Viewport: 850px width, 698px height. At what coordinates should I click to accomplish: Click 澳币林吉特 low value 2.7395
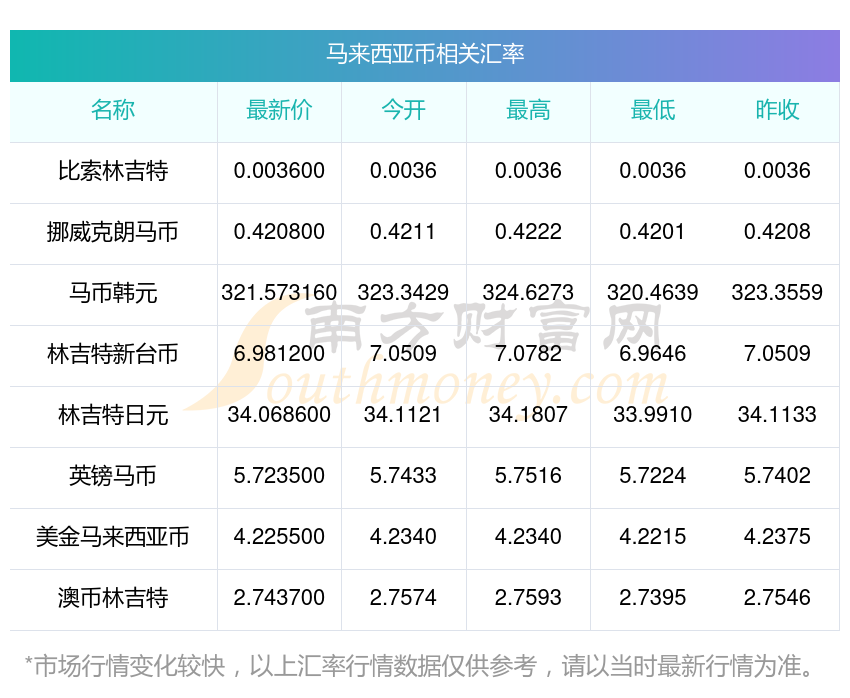(653, 598)
